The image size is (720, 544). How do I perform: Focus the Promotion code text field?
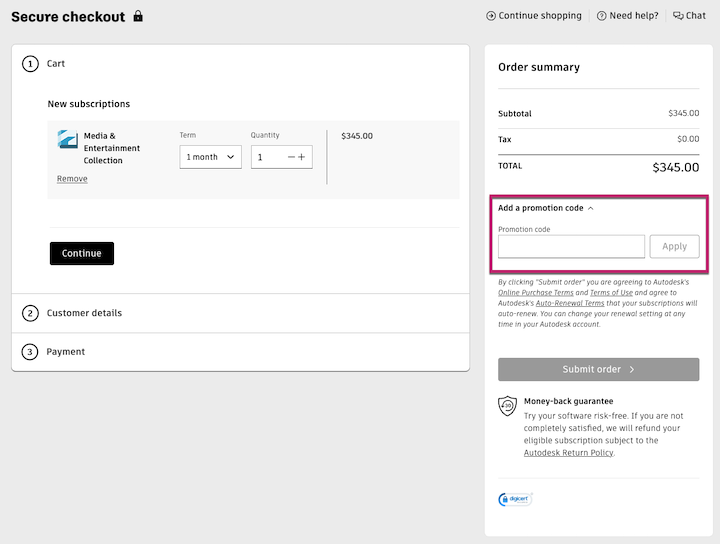pos(571,246)
